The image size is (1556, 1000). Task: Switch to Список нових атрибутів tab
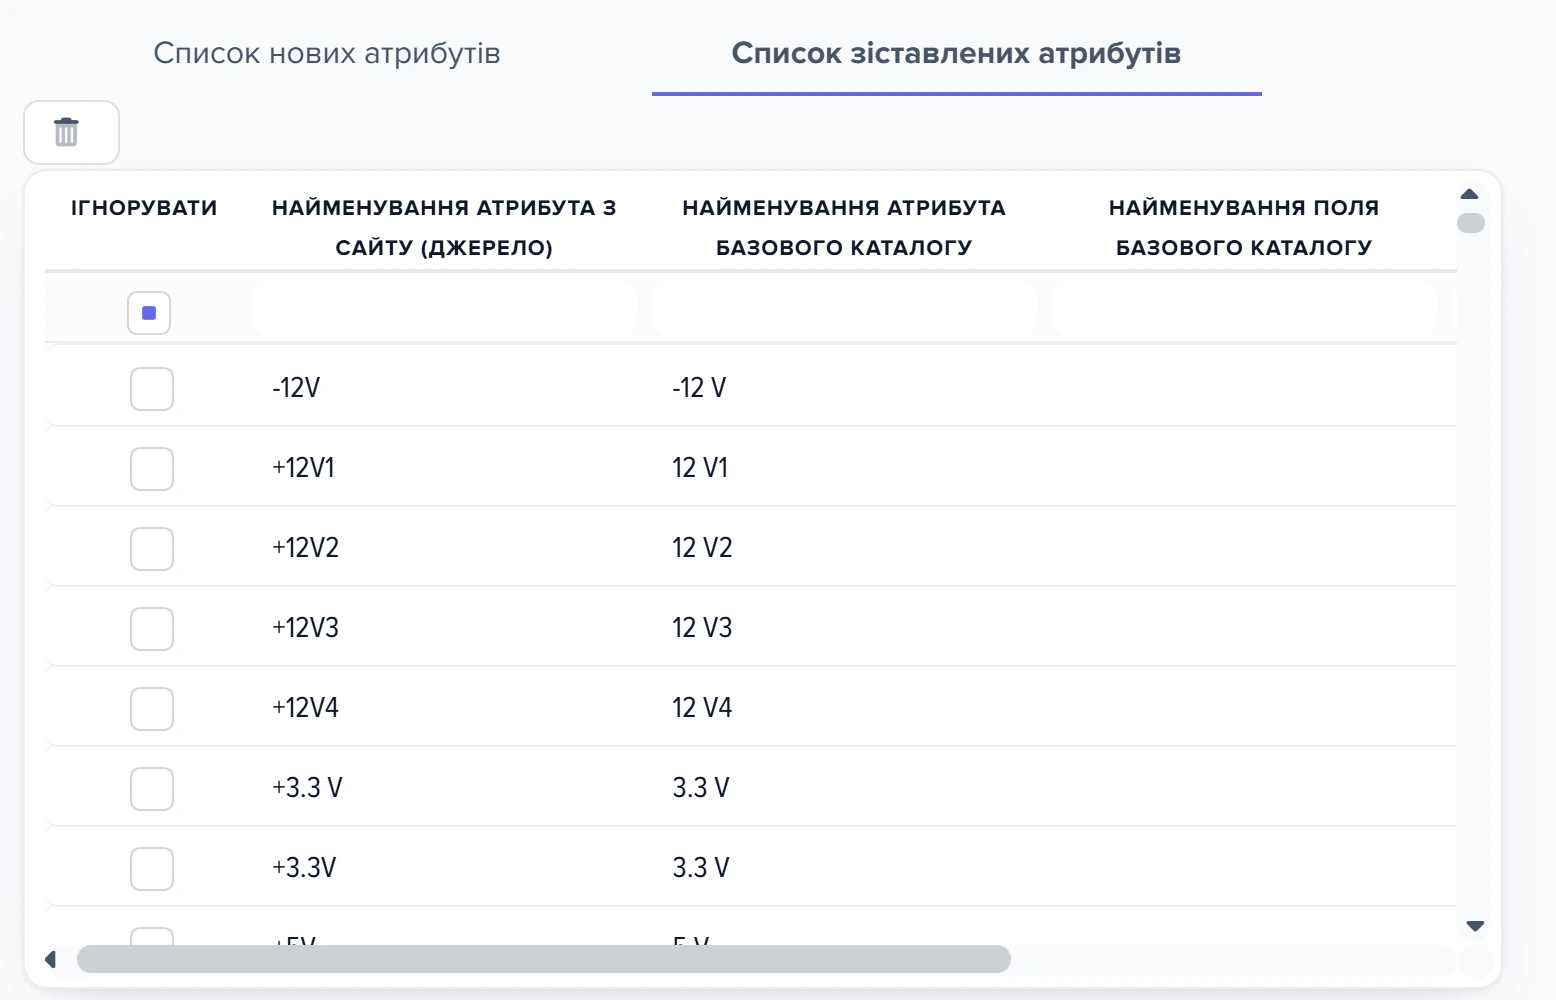327,53
